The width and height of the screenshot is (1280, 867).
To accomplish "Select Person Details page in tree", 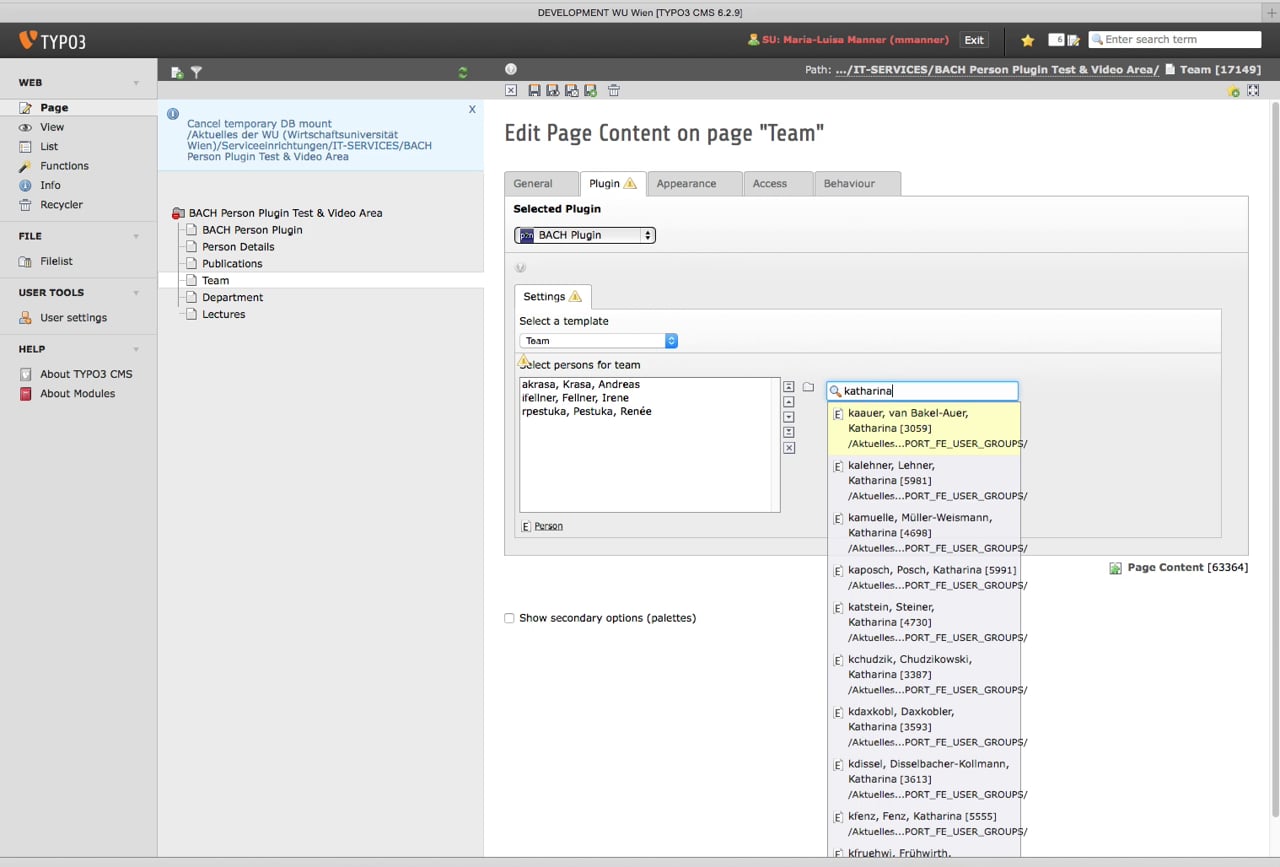I will point(238,247).
